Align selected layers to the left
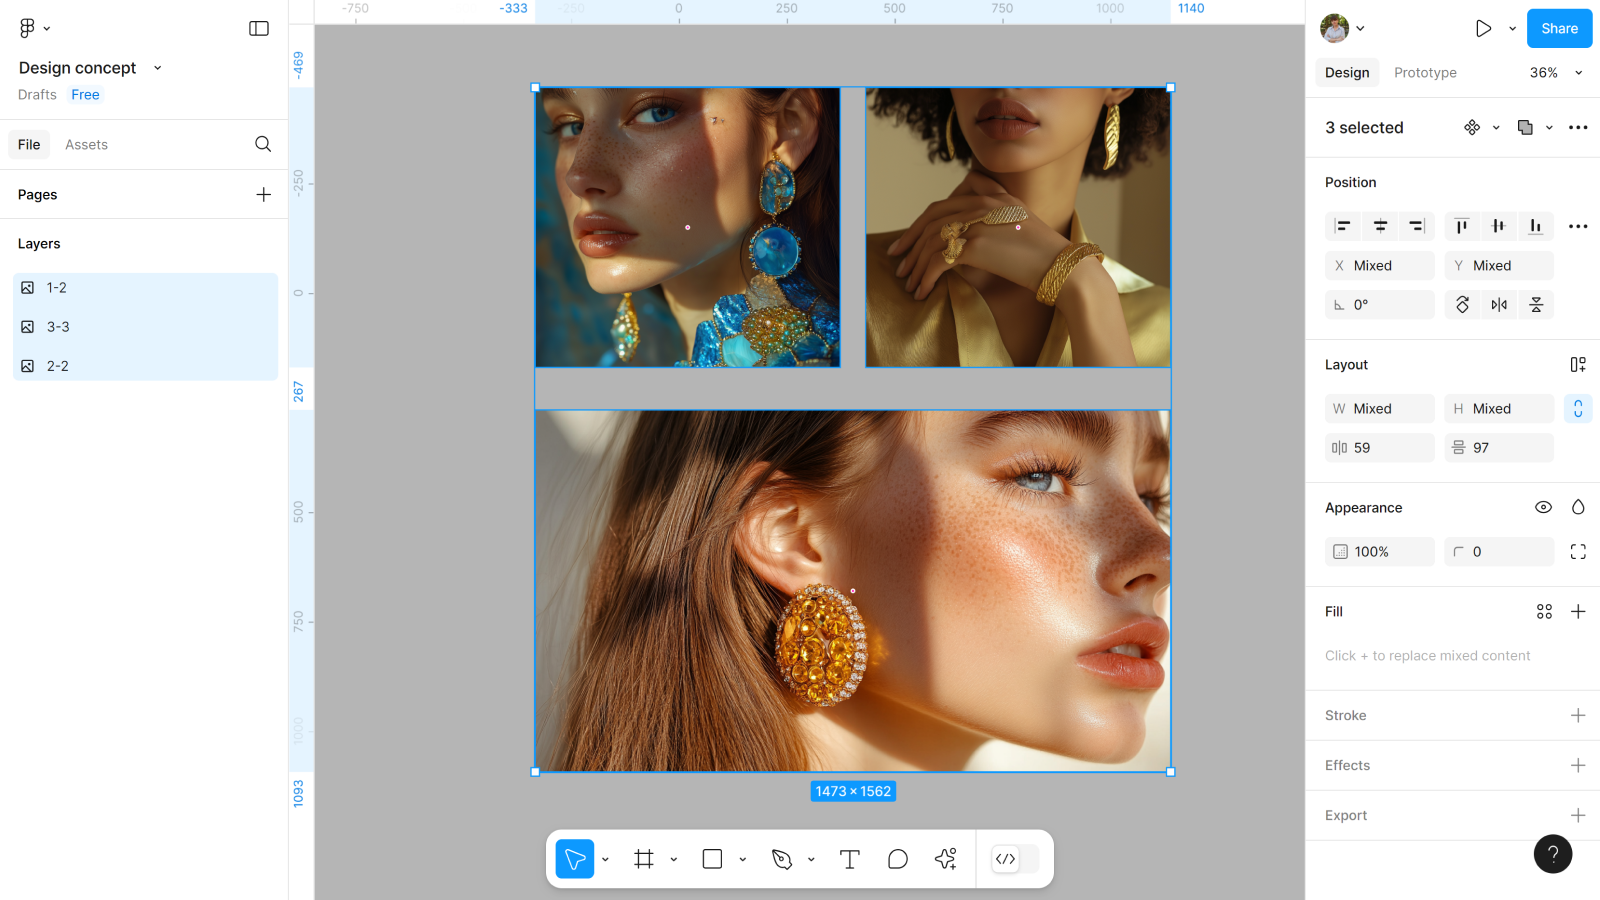 (x=1343, y=226)
